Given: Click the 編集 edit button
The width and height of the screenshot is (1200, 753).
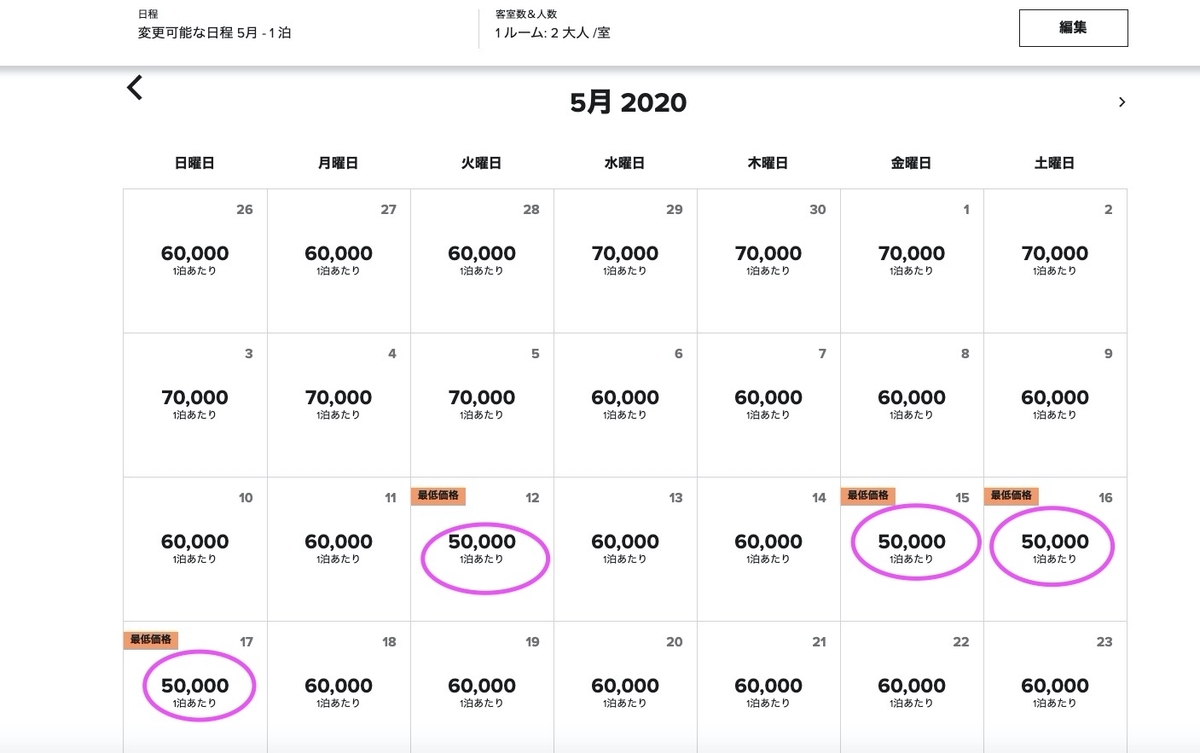Looking at the screenshot, I should [1073, 28].
